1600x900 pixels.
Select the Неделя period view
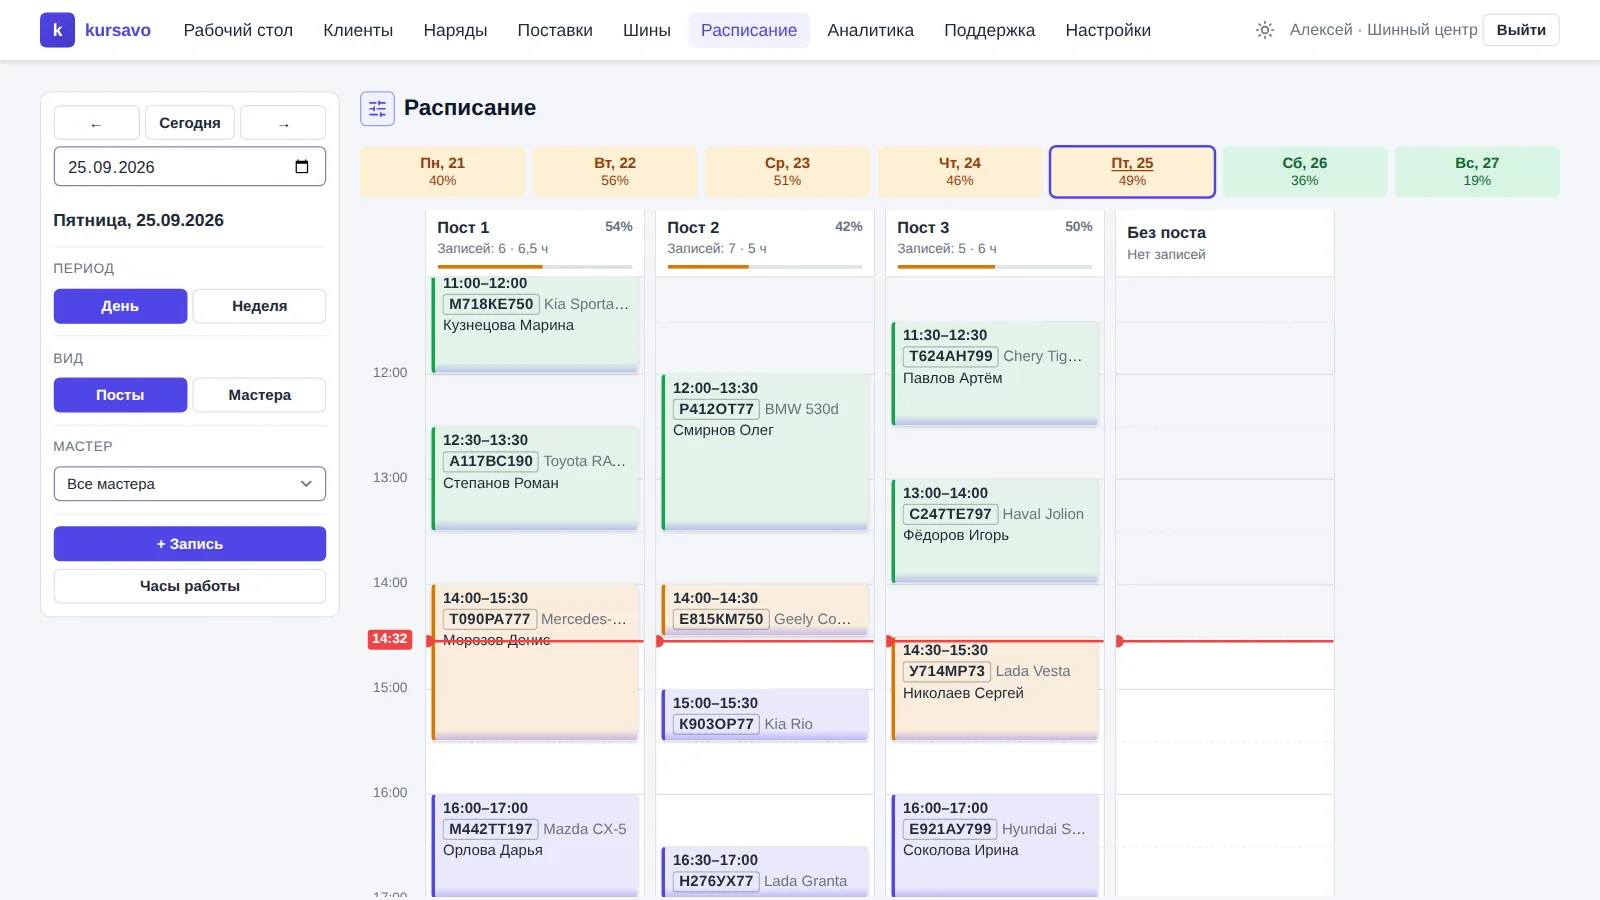(x=259, y=306)
